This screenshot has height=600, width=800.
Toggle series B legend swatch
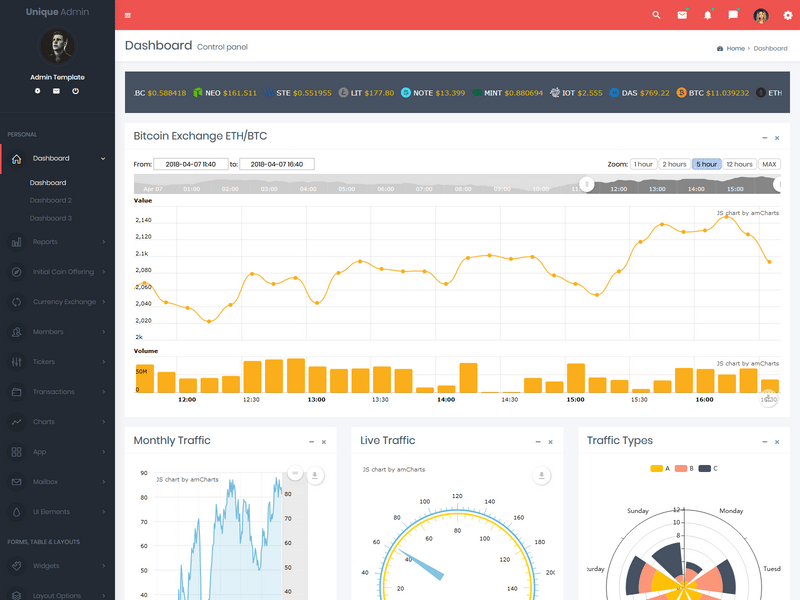(681, 468)
